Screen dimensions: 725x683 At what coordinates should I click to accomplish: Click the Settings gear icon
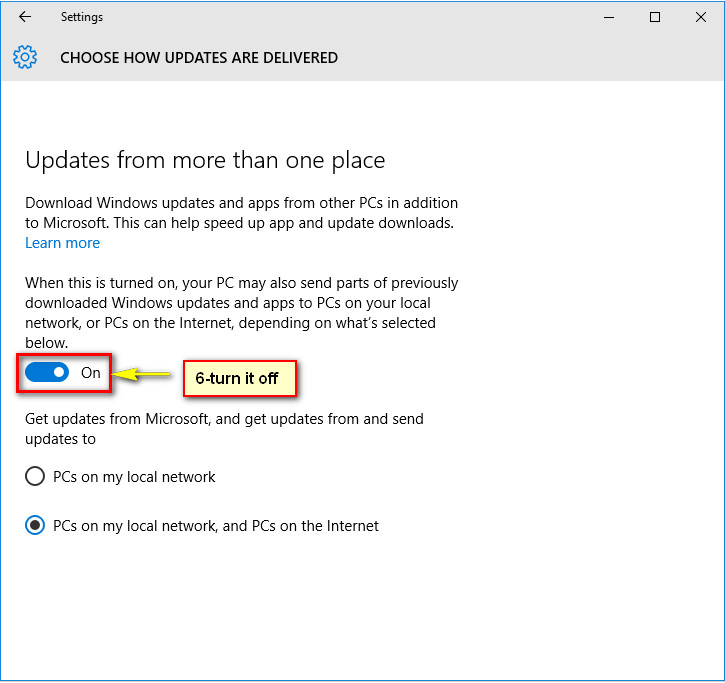25,57
